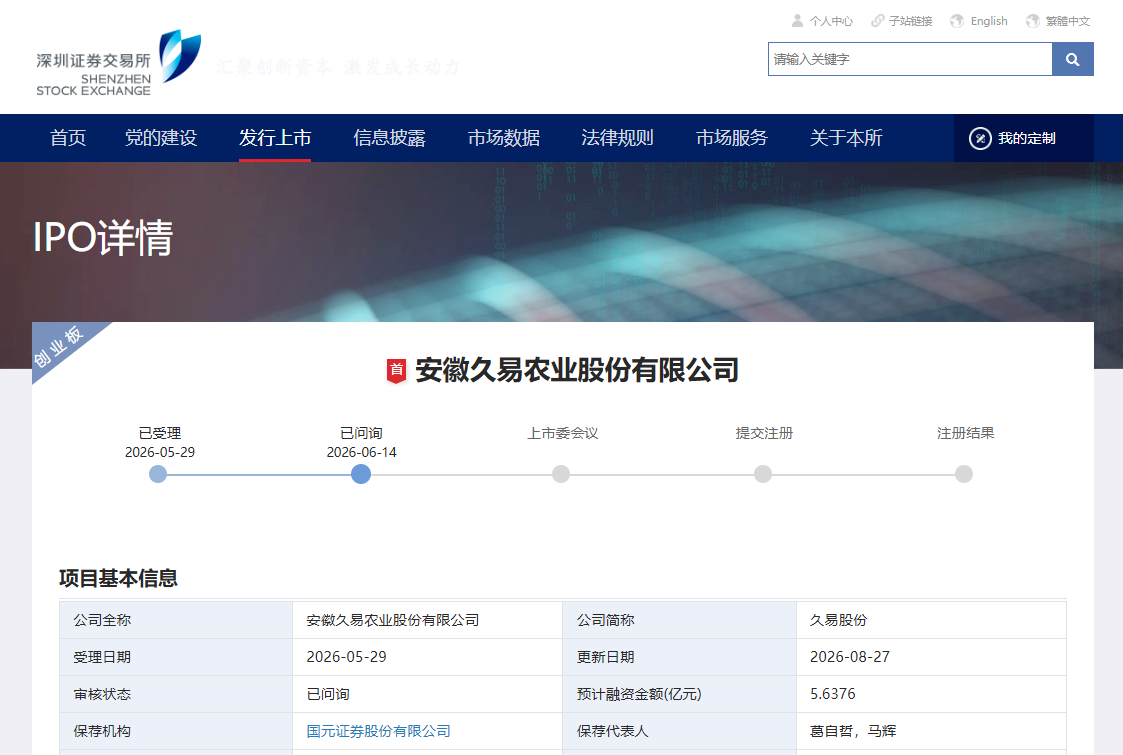Click the globe icon beside English
This screenshot has width=1123, height=755.
pyautogui.click(x=957, y=21)
